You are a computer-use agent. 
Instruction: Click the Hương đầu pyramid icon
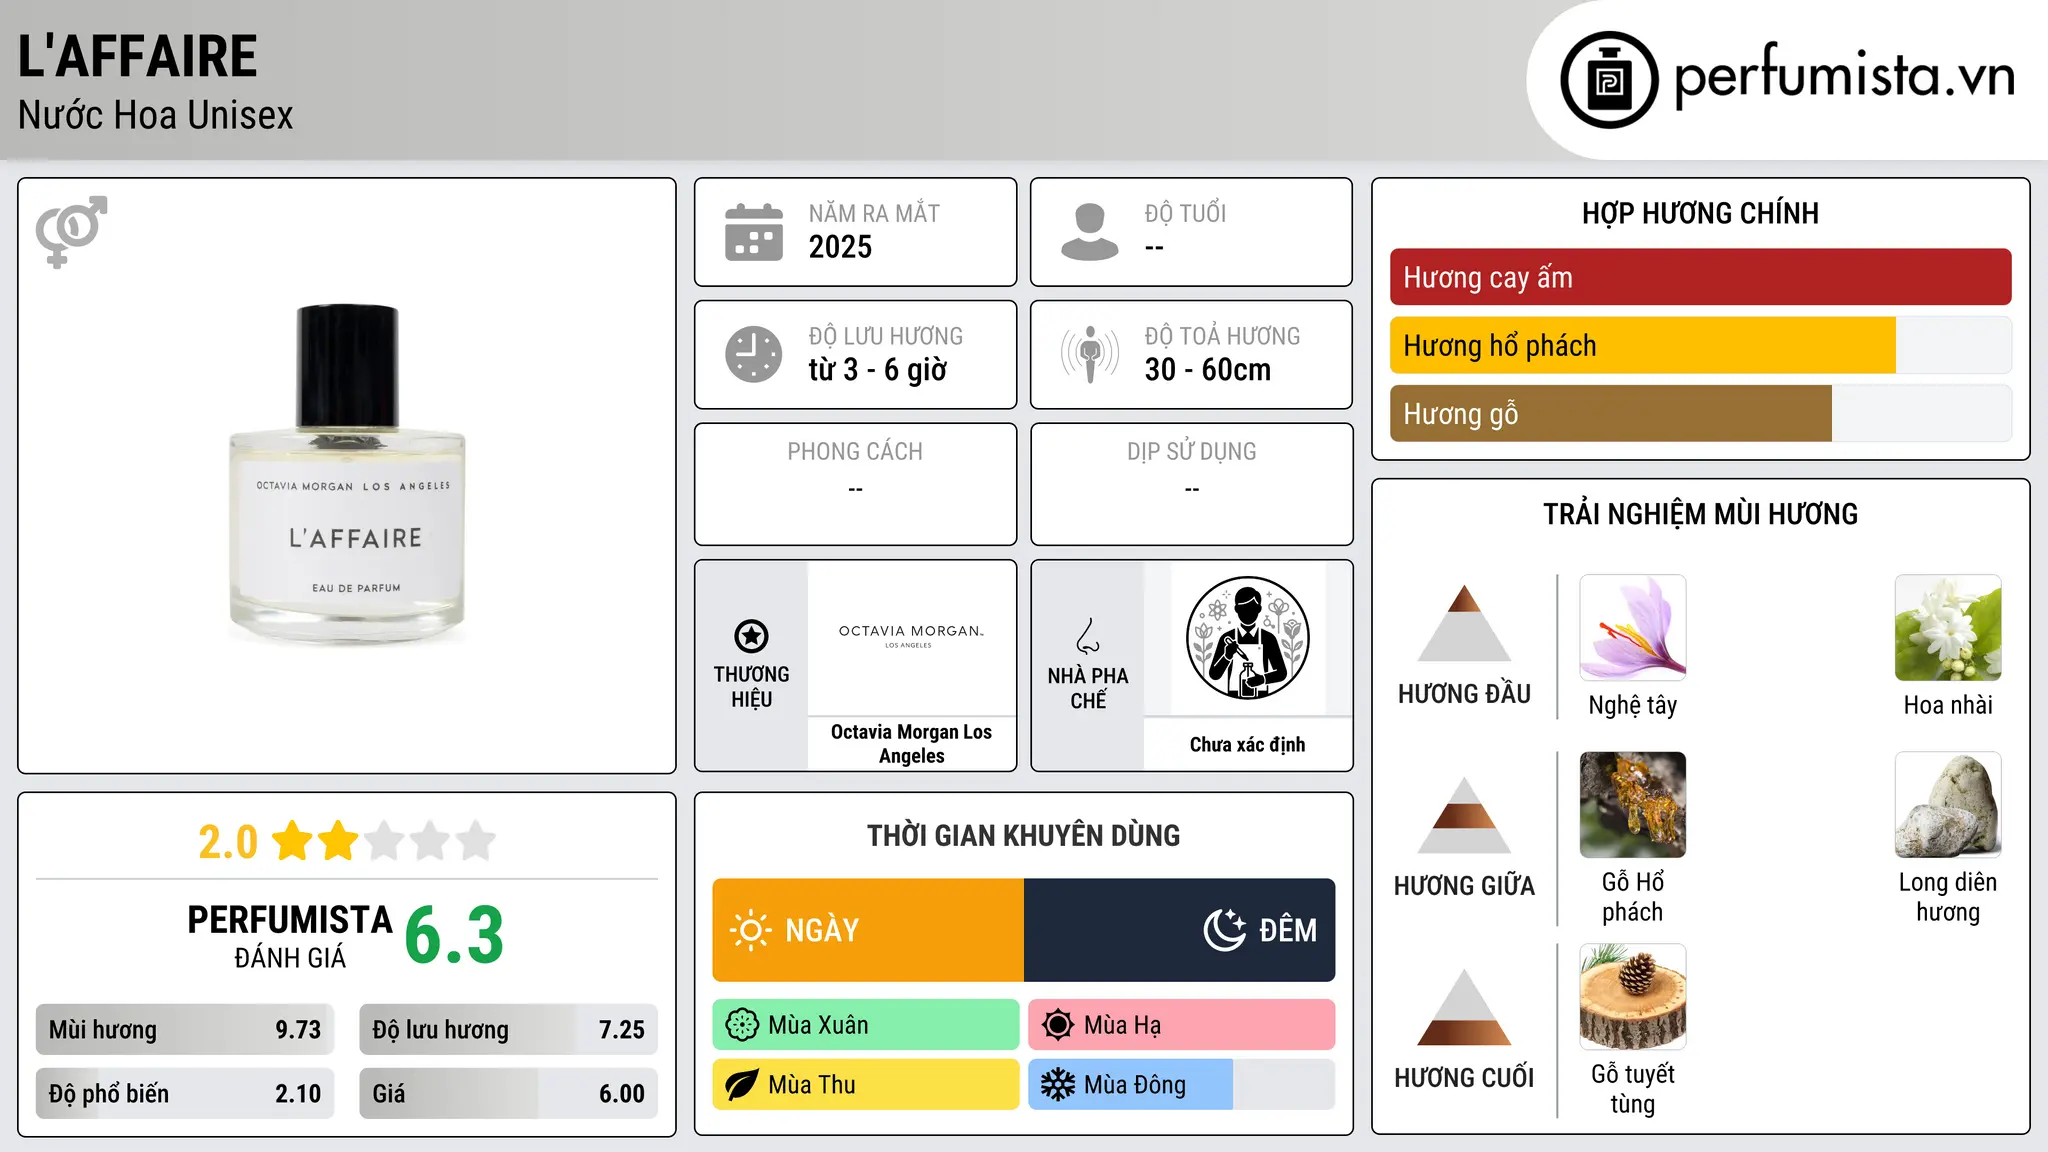[1464, 623]
